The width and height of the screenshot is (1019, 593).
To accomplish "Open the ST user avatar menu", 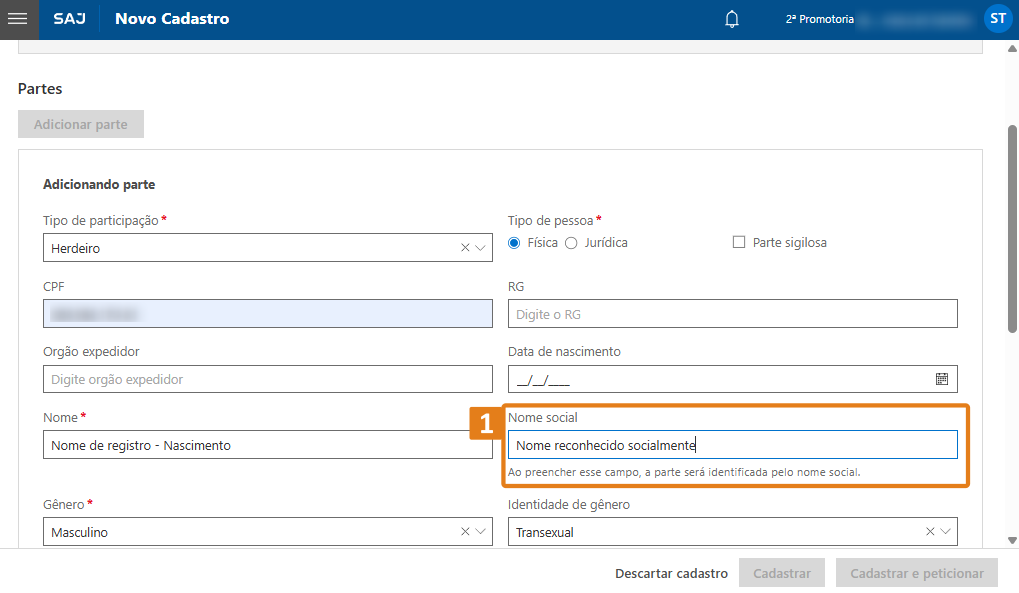I will pos(997,19).
